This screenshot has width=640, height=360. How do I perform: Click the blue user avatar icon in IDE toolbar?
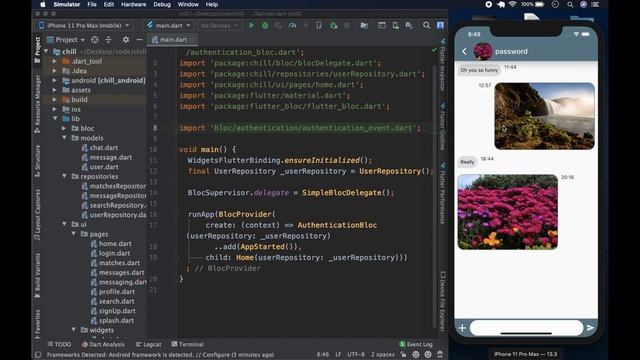tap(440, 25)
